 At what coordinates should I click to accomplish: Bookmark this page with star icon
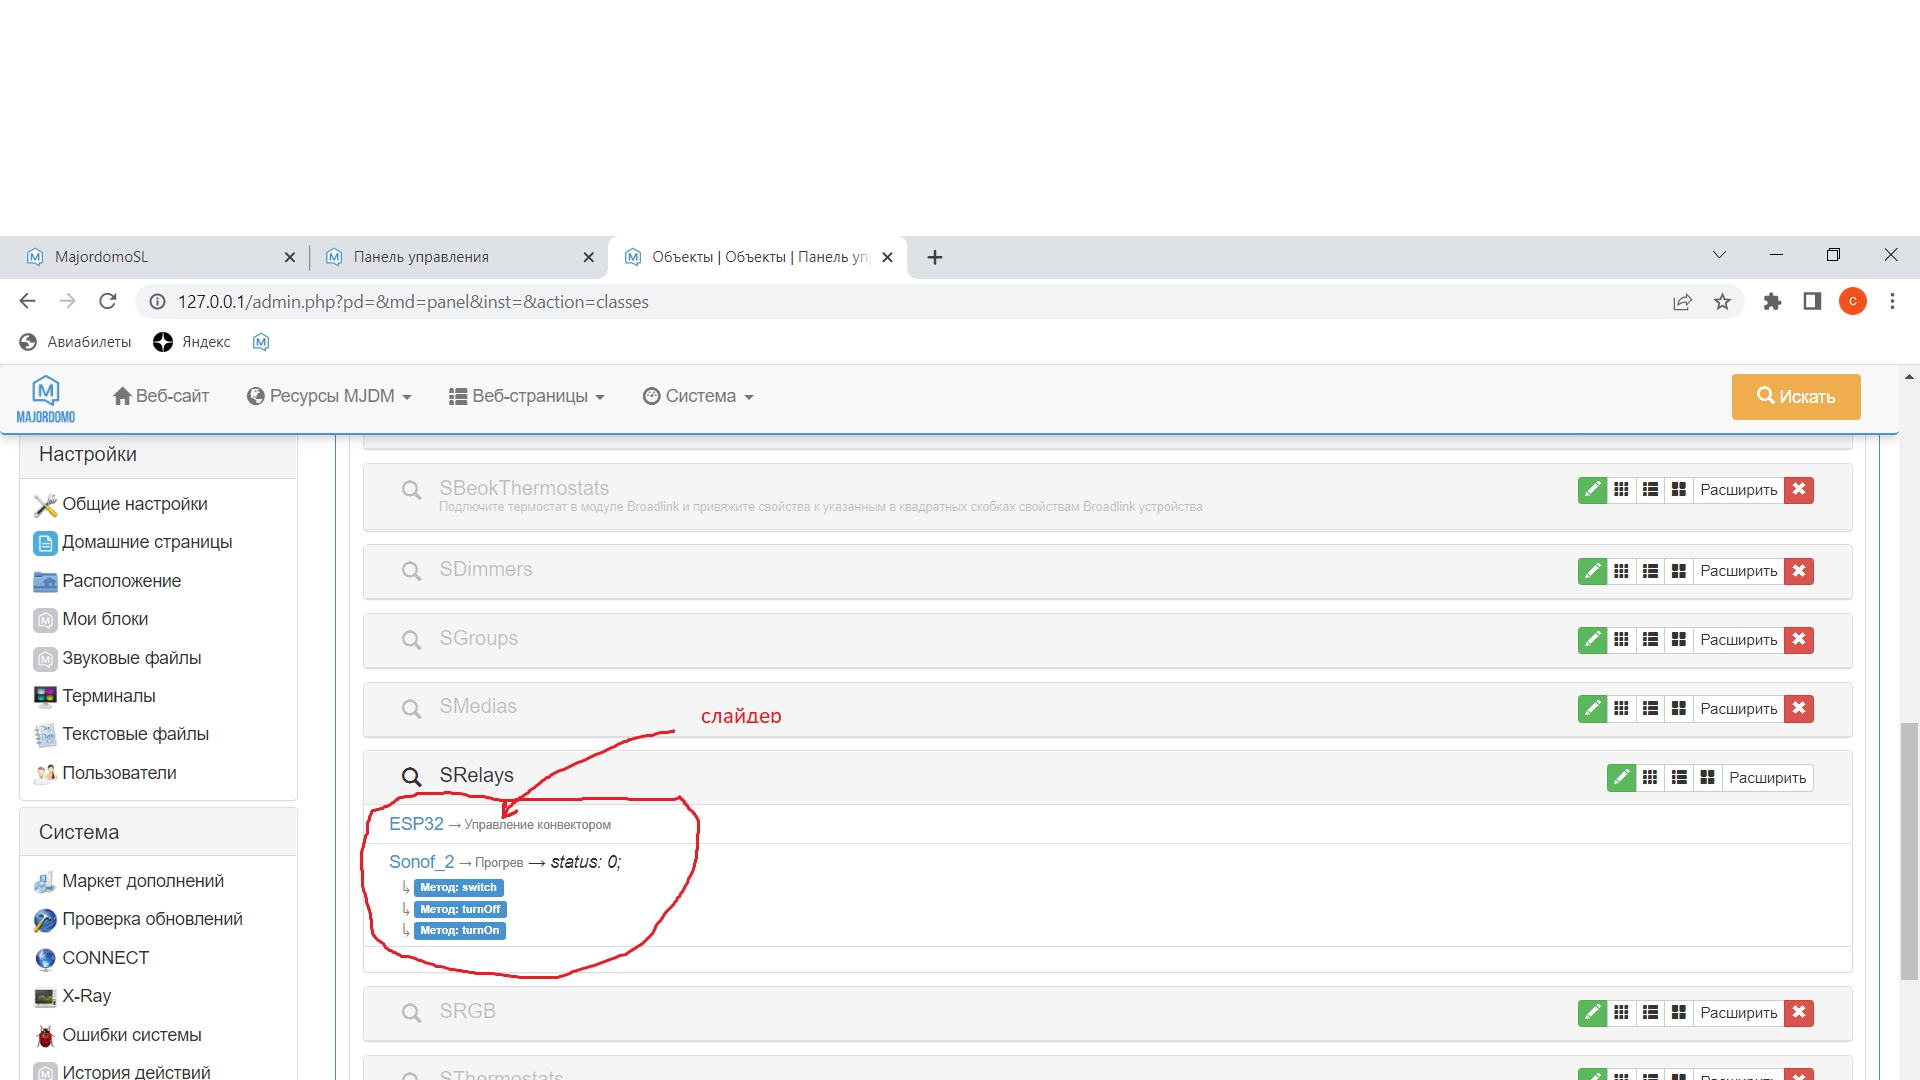click(1722, 302)
